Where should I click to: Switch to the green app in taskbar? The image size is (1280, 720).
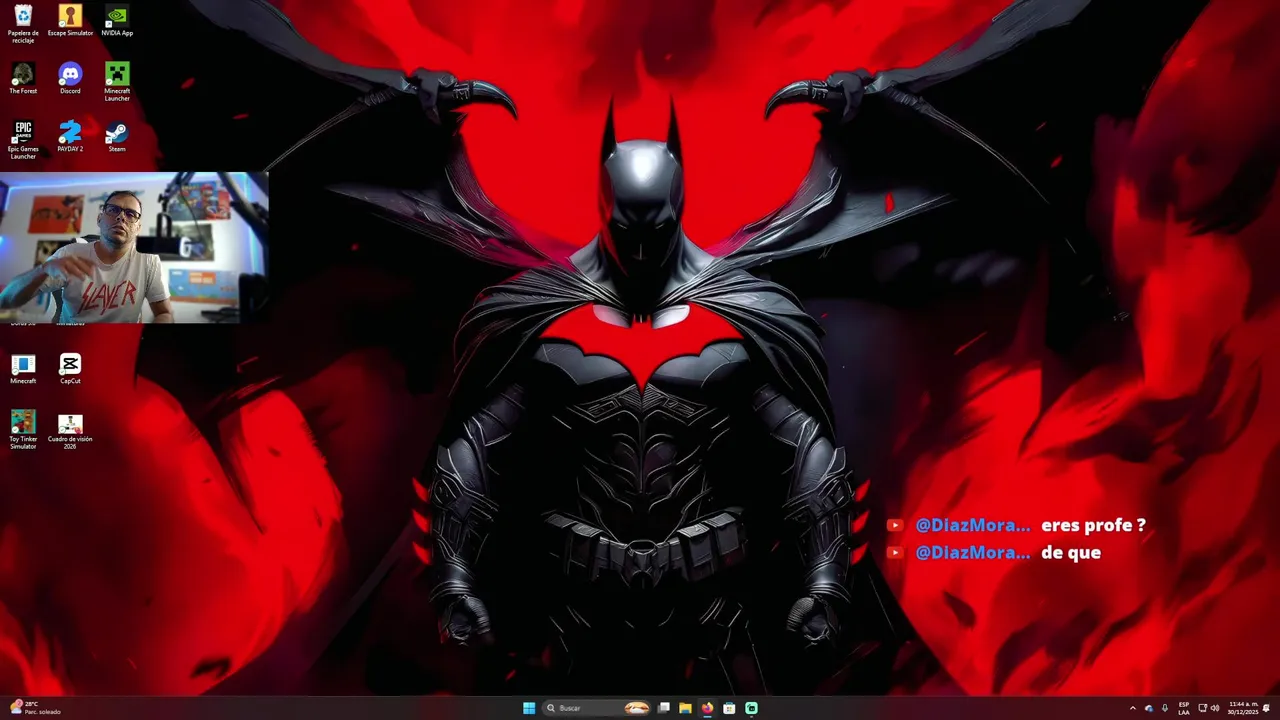pos(751,708)
